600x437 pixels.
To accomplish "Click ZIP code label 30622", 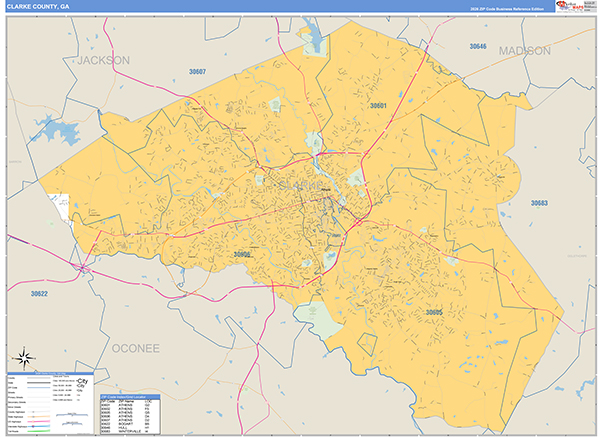I will (x=39, y=294).
